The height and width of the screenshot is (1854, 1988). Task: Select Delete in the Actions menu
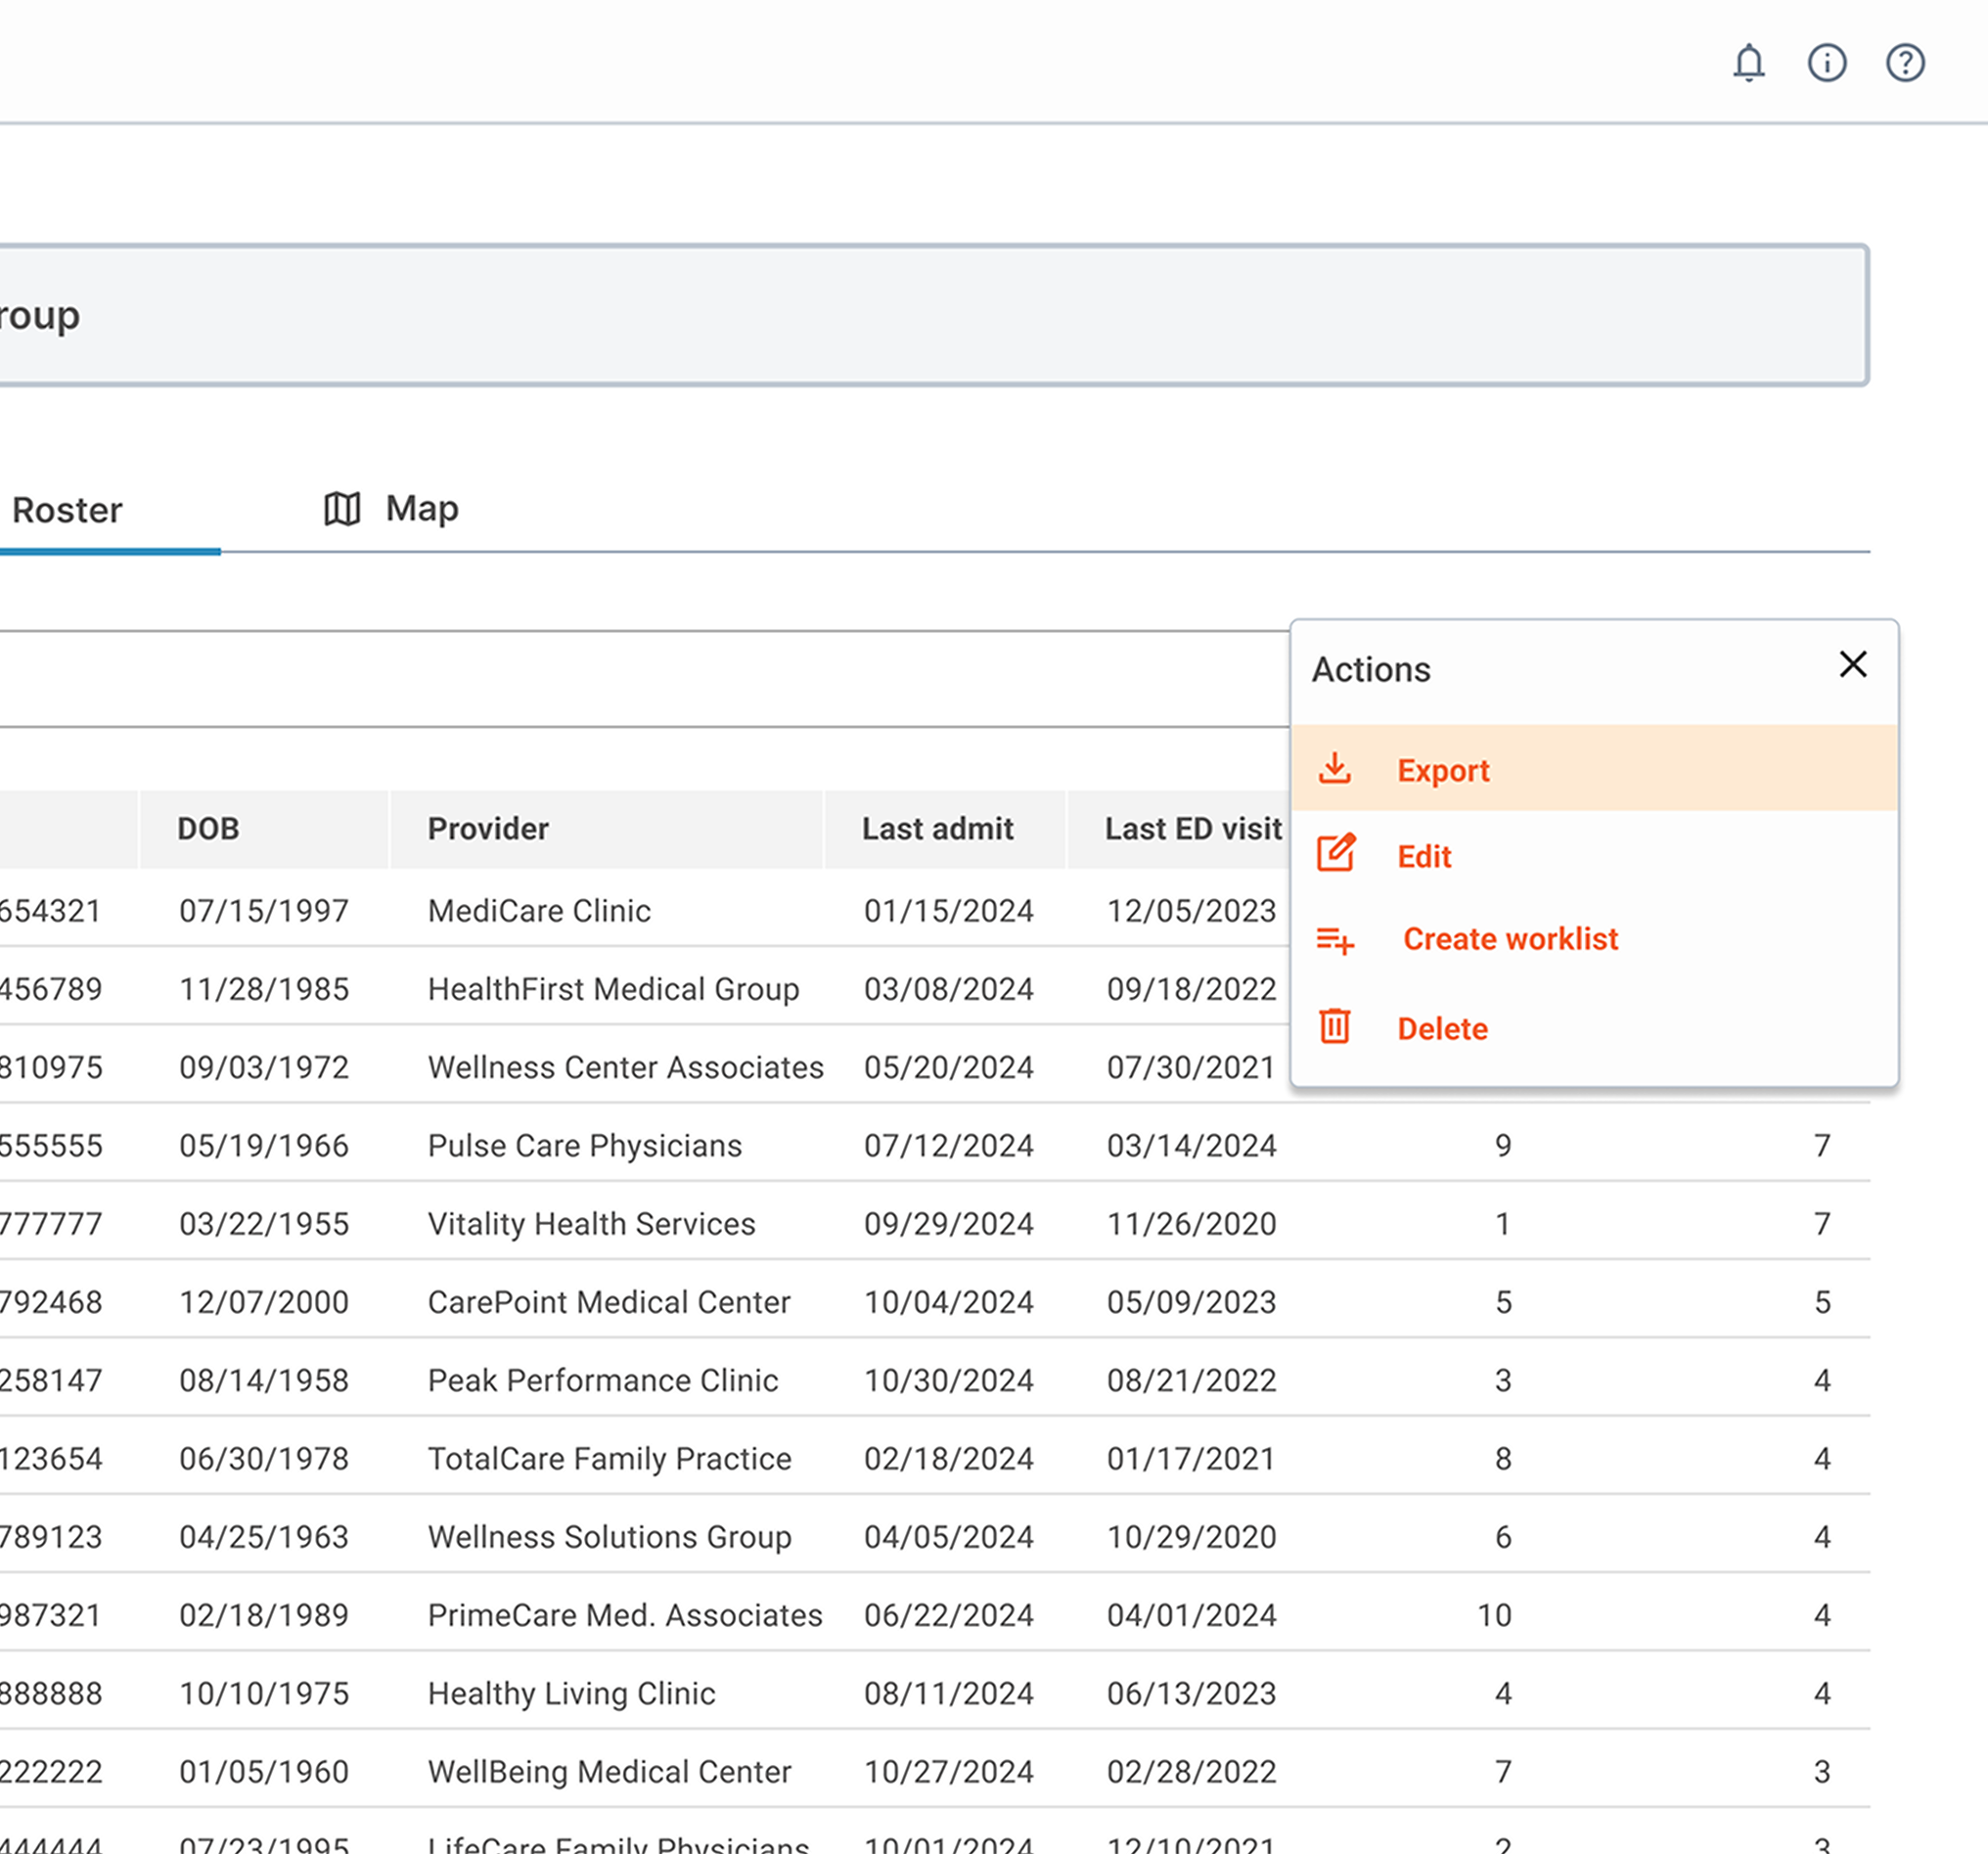[x=1441, y=1029]
